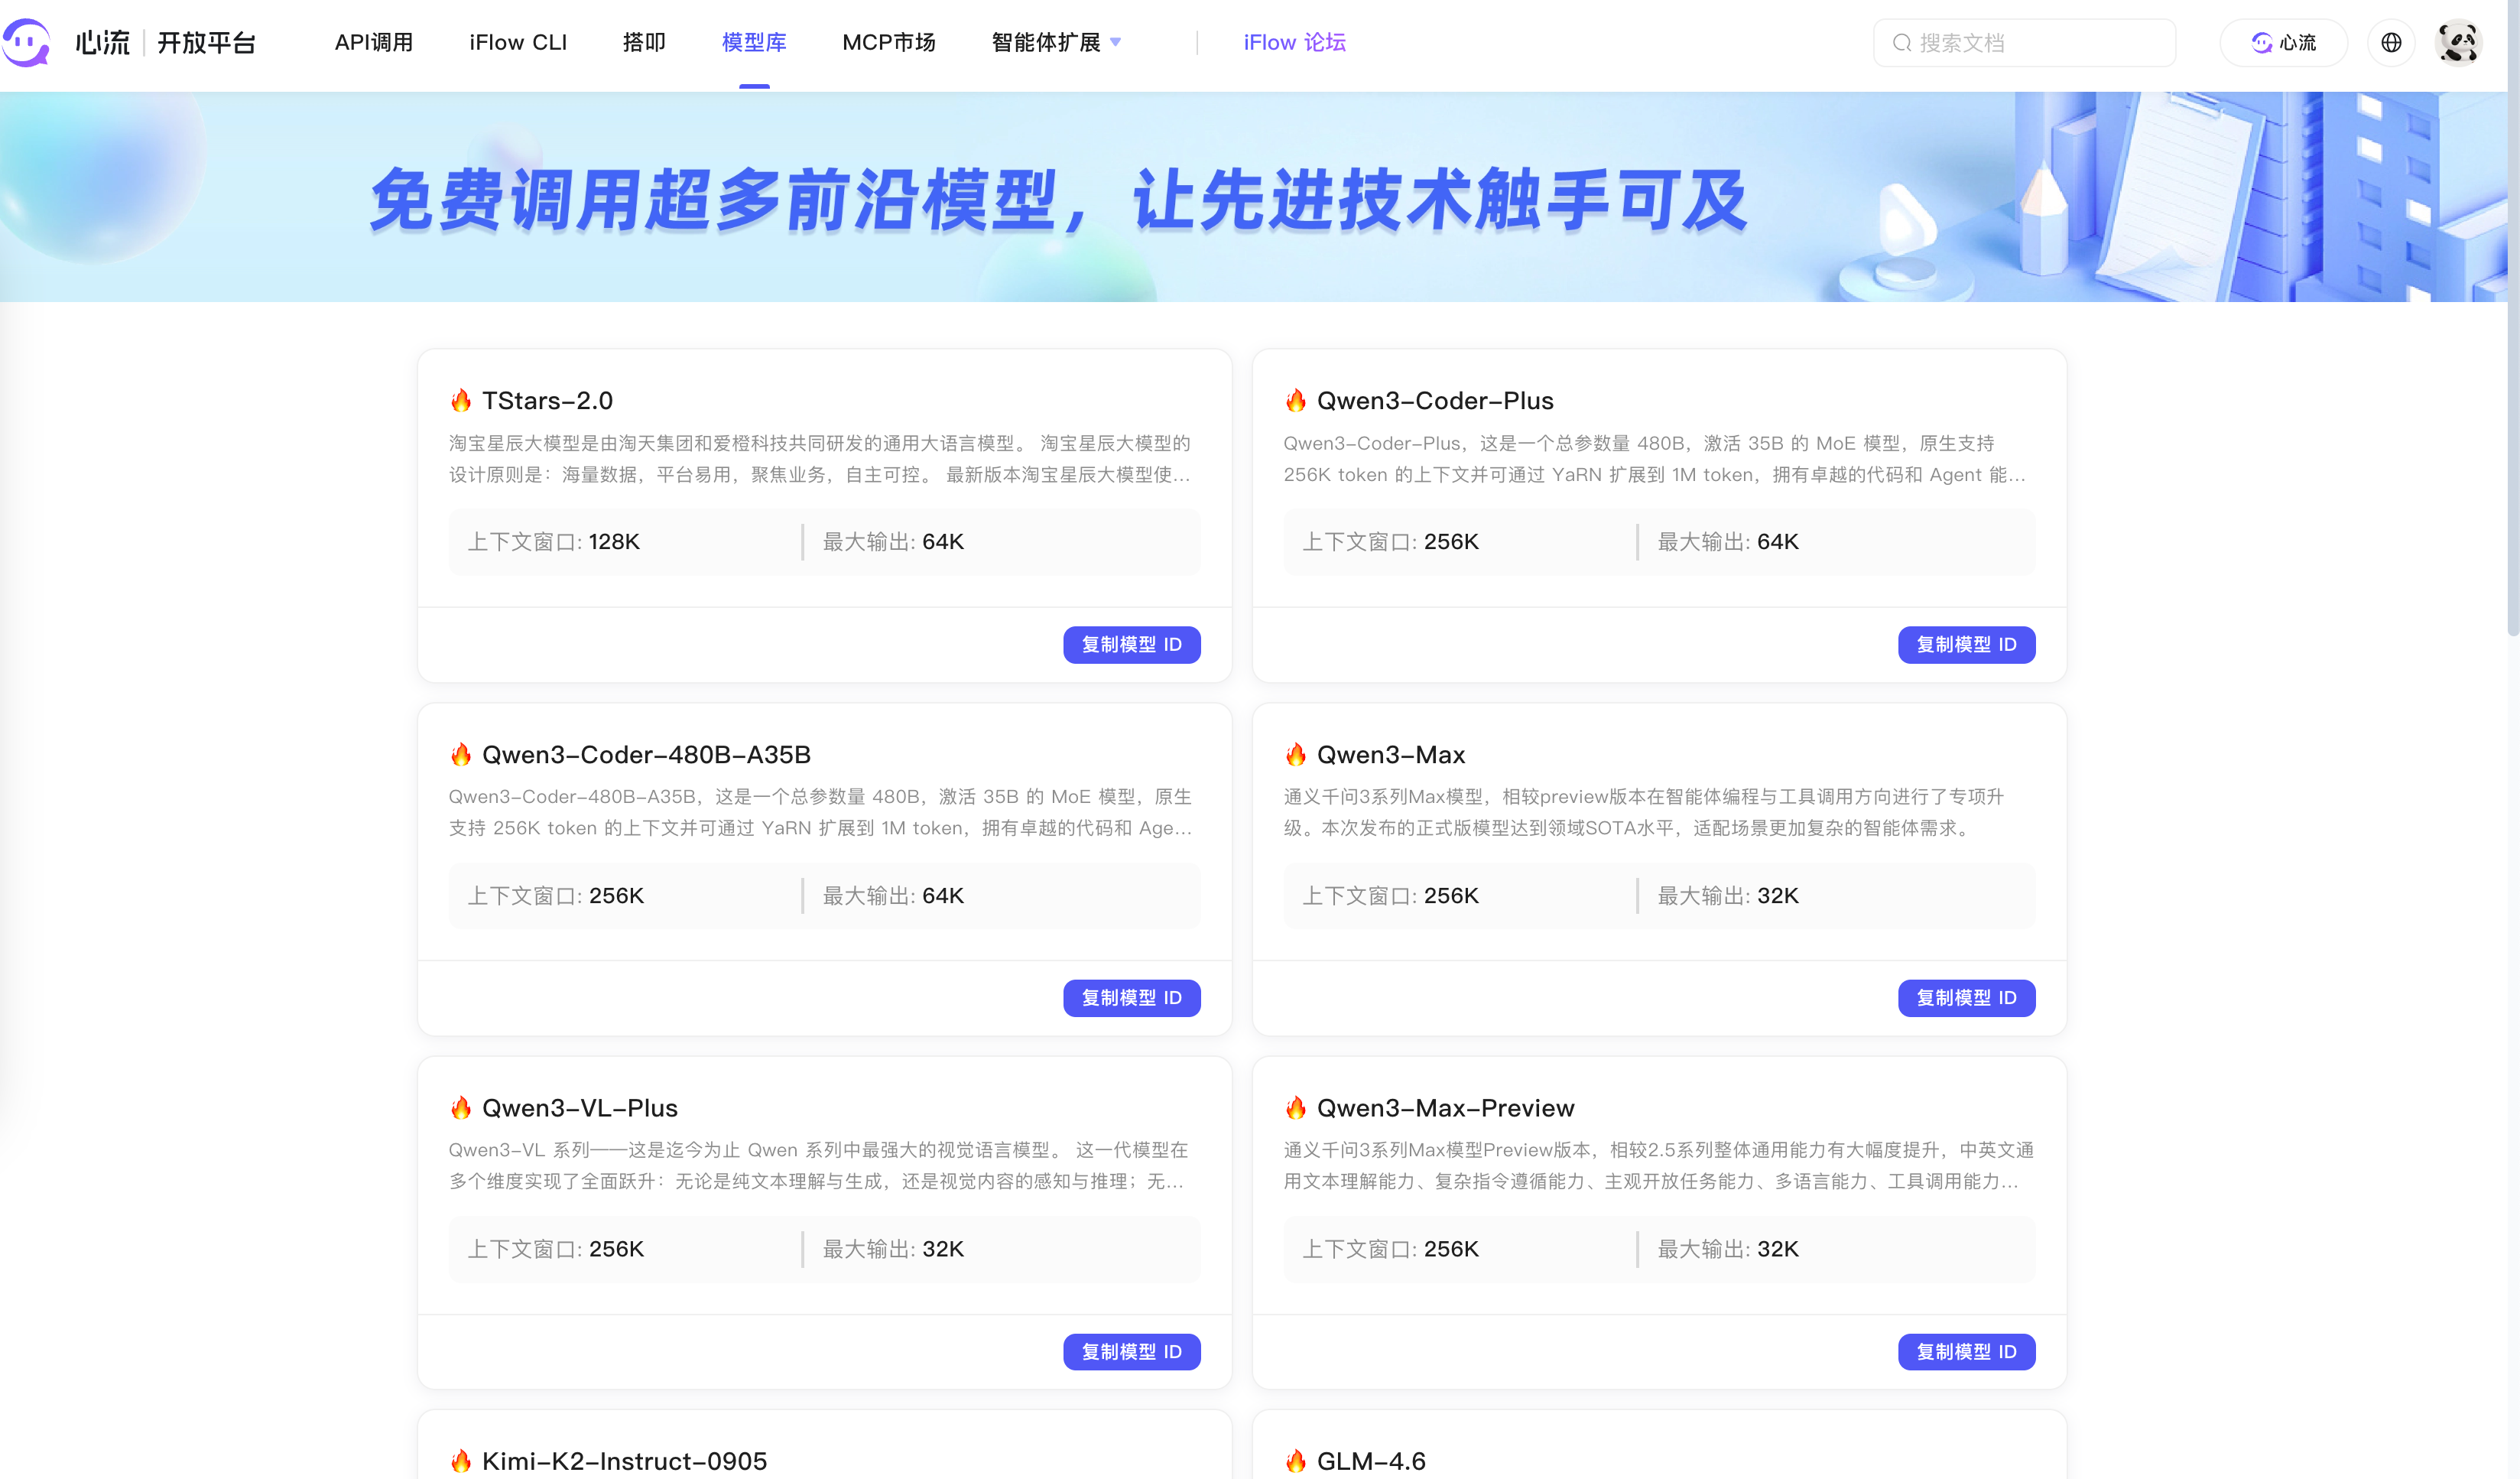Click the flame icon beside Qwen3-VL-Plus
The height and width of the screenshot is (1479, 2520).
click(461, 1108)
